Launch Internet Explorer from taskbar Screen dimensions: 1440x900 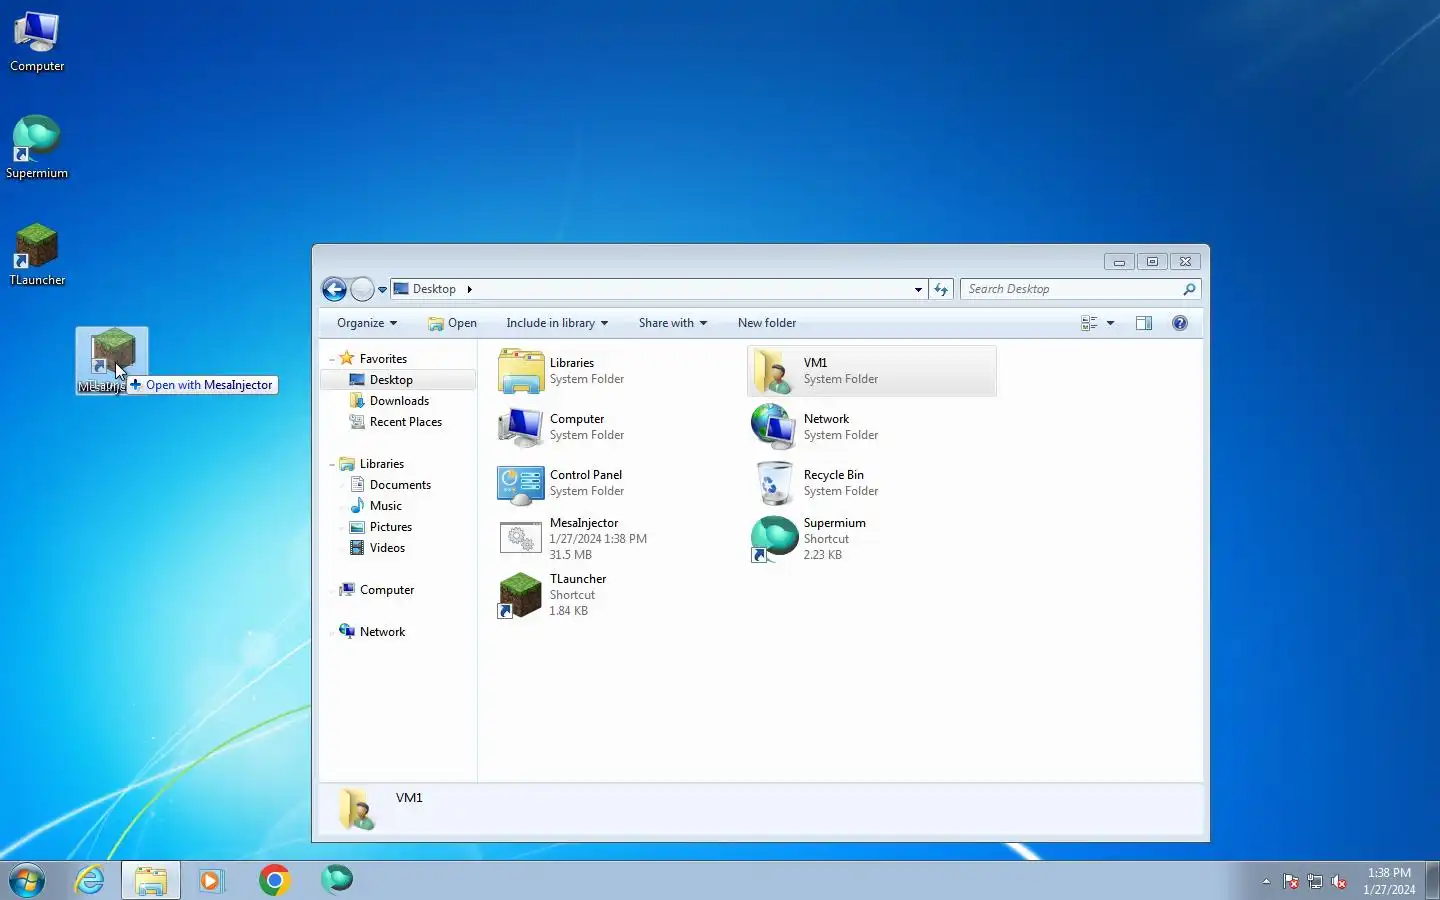coord(90,881)
